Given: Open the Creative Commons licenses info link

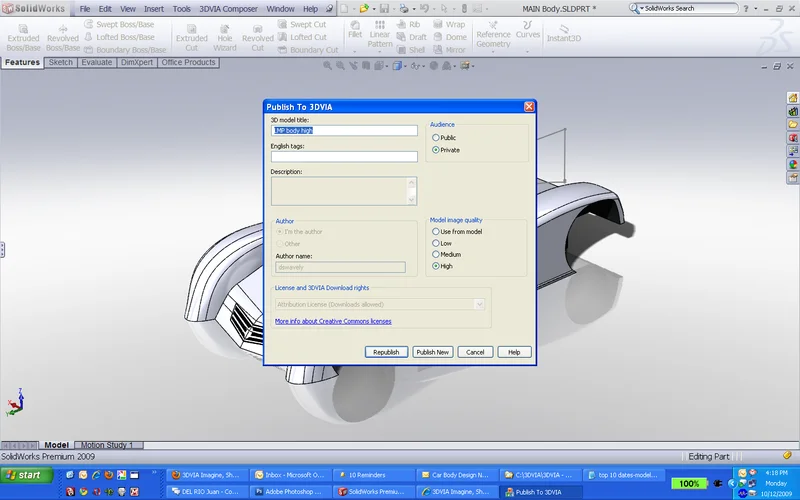Looking at the screenshot, I should coord(333,321).
